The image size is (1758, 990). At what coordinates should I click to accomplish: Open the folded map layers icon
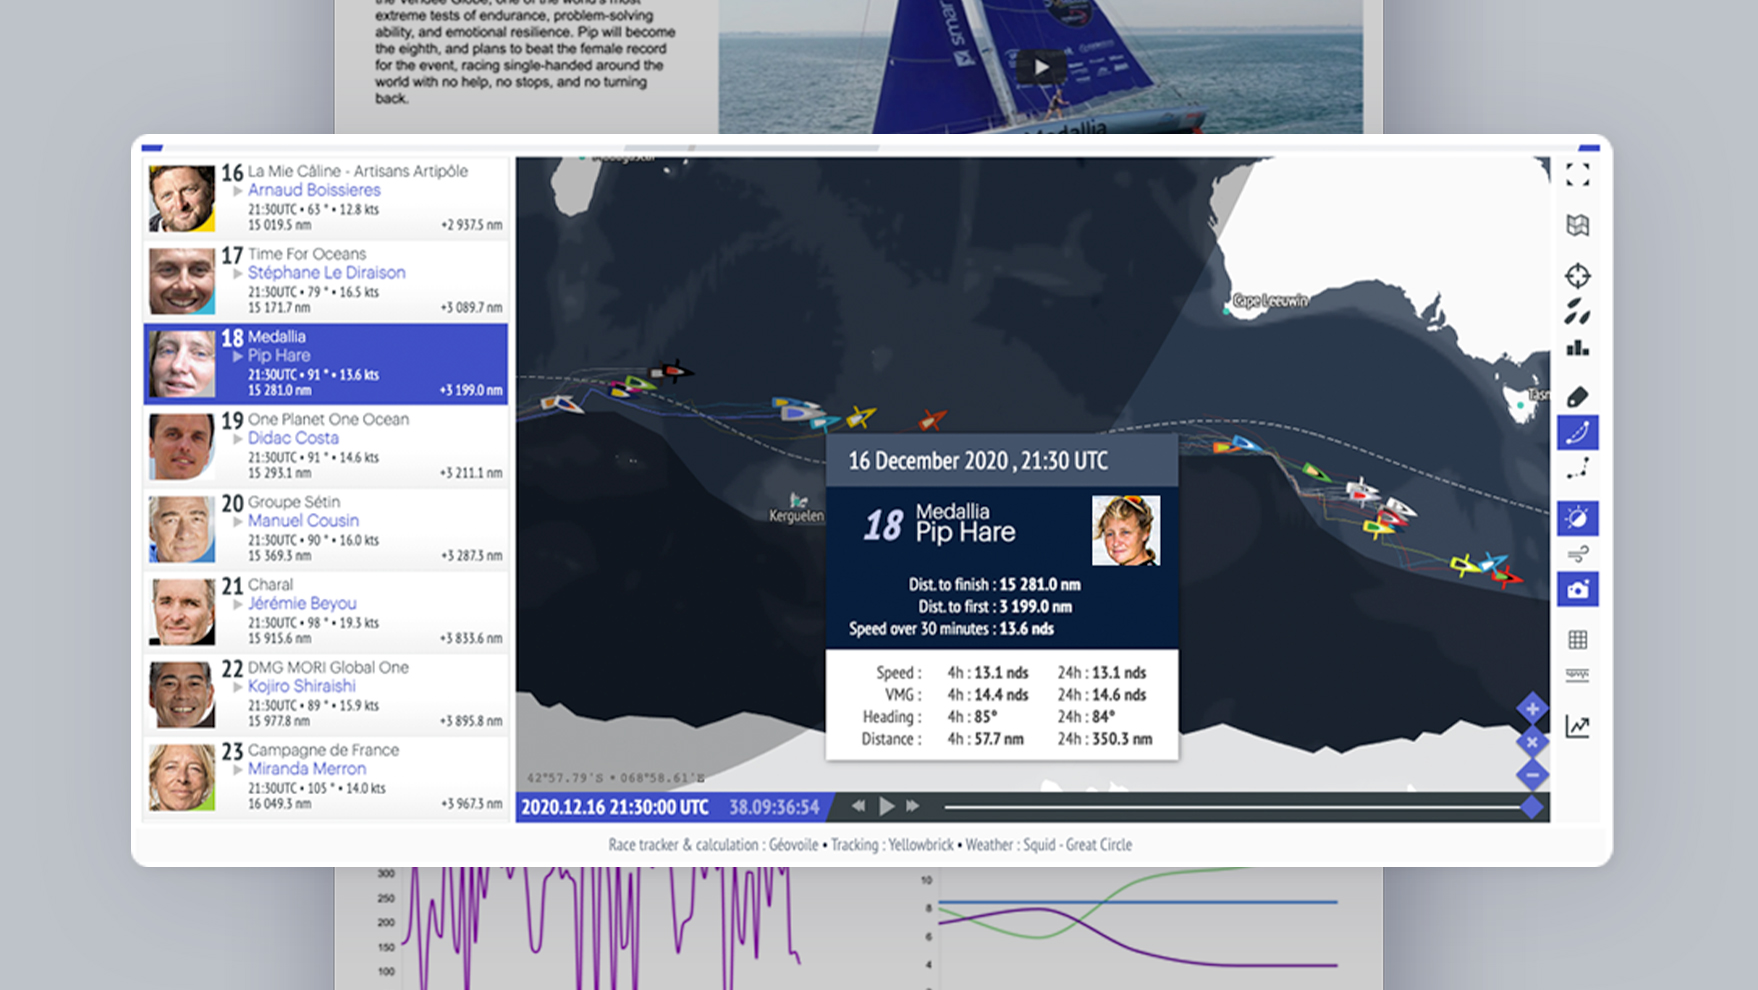click(1577, 226)
